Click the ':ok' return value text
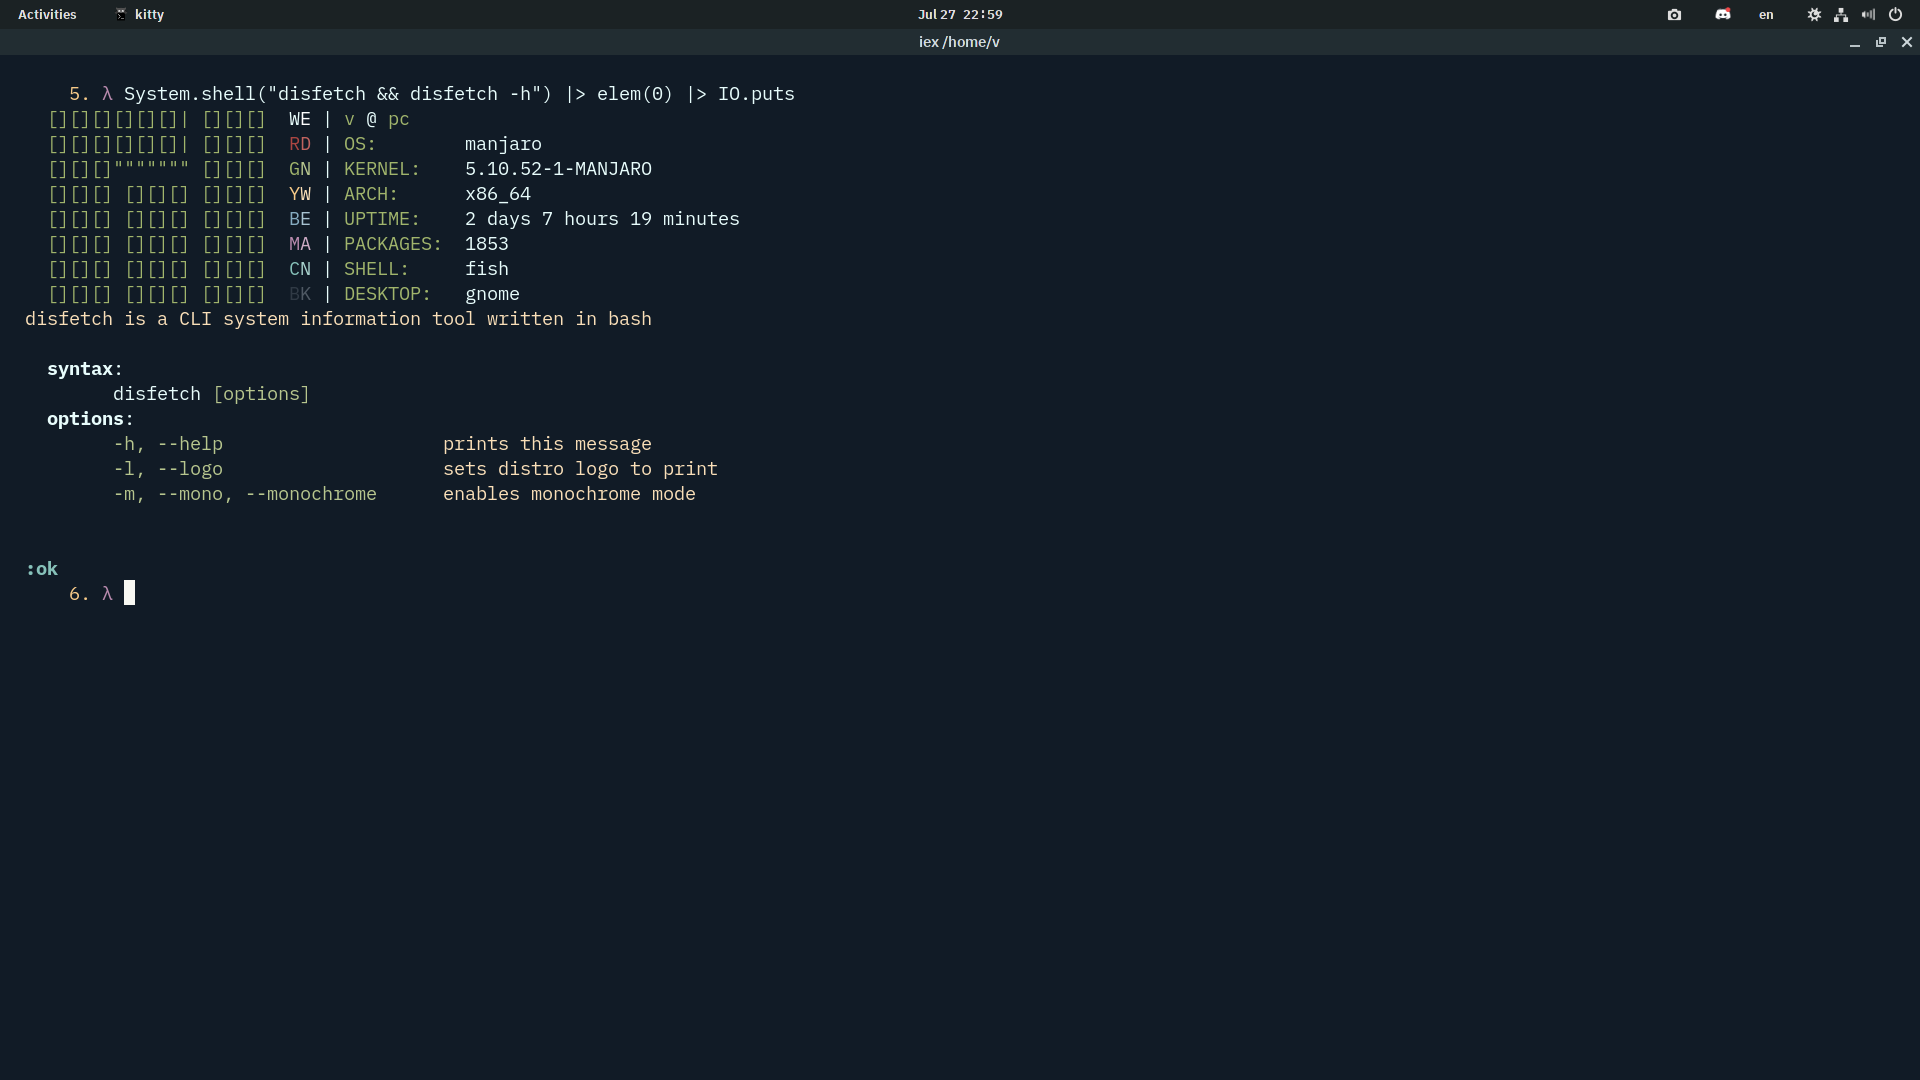This screenshot has height=1080, width=1920. click(42, 569)
